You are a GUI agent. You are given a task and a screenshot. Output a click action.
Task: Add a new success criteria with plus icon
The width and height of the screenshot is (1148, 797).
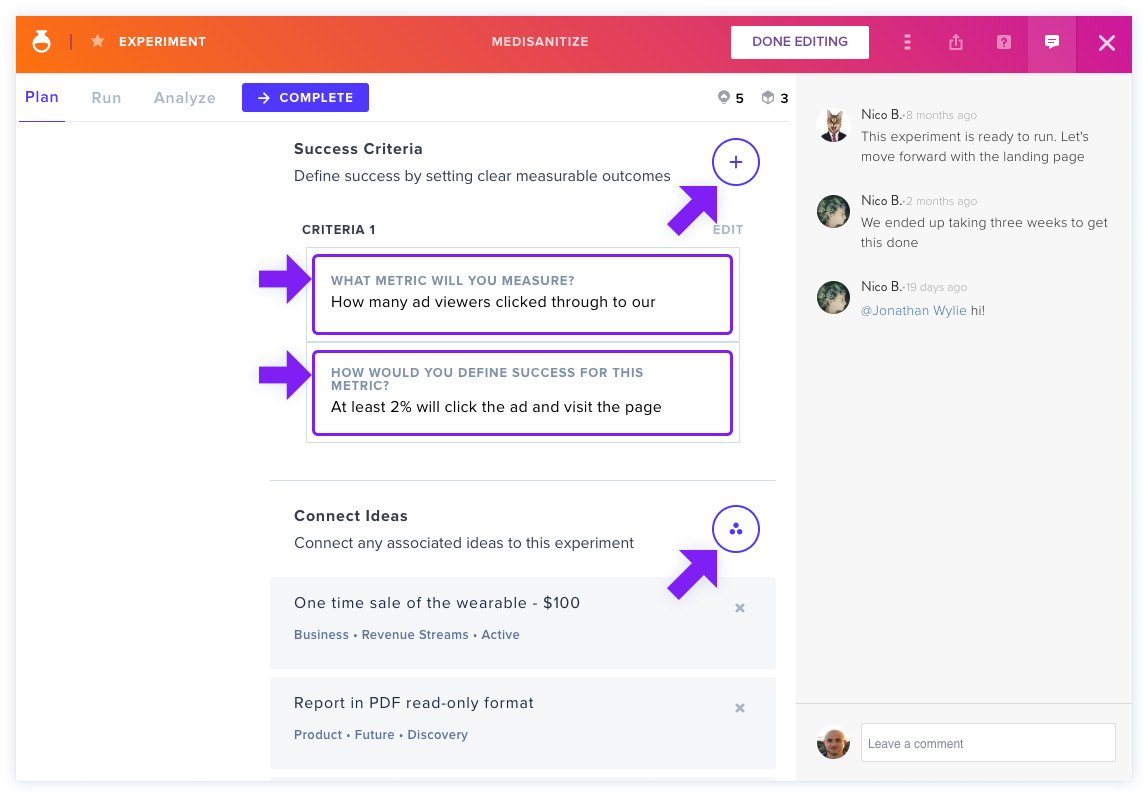click(736, 162)
